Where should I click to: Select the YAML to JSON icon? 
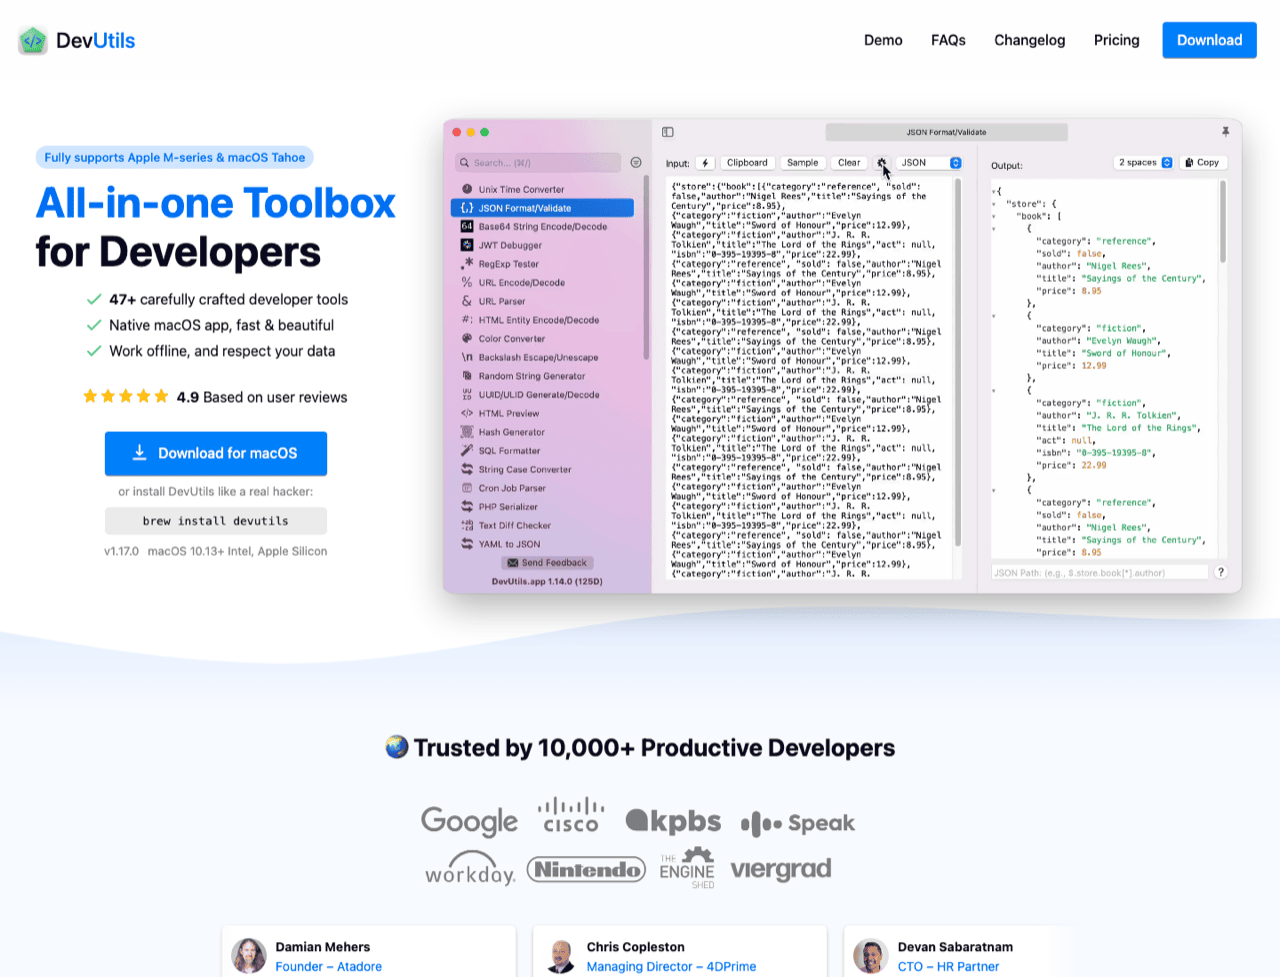467,544
